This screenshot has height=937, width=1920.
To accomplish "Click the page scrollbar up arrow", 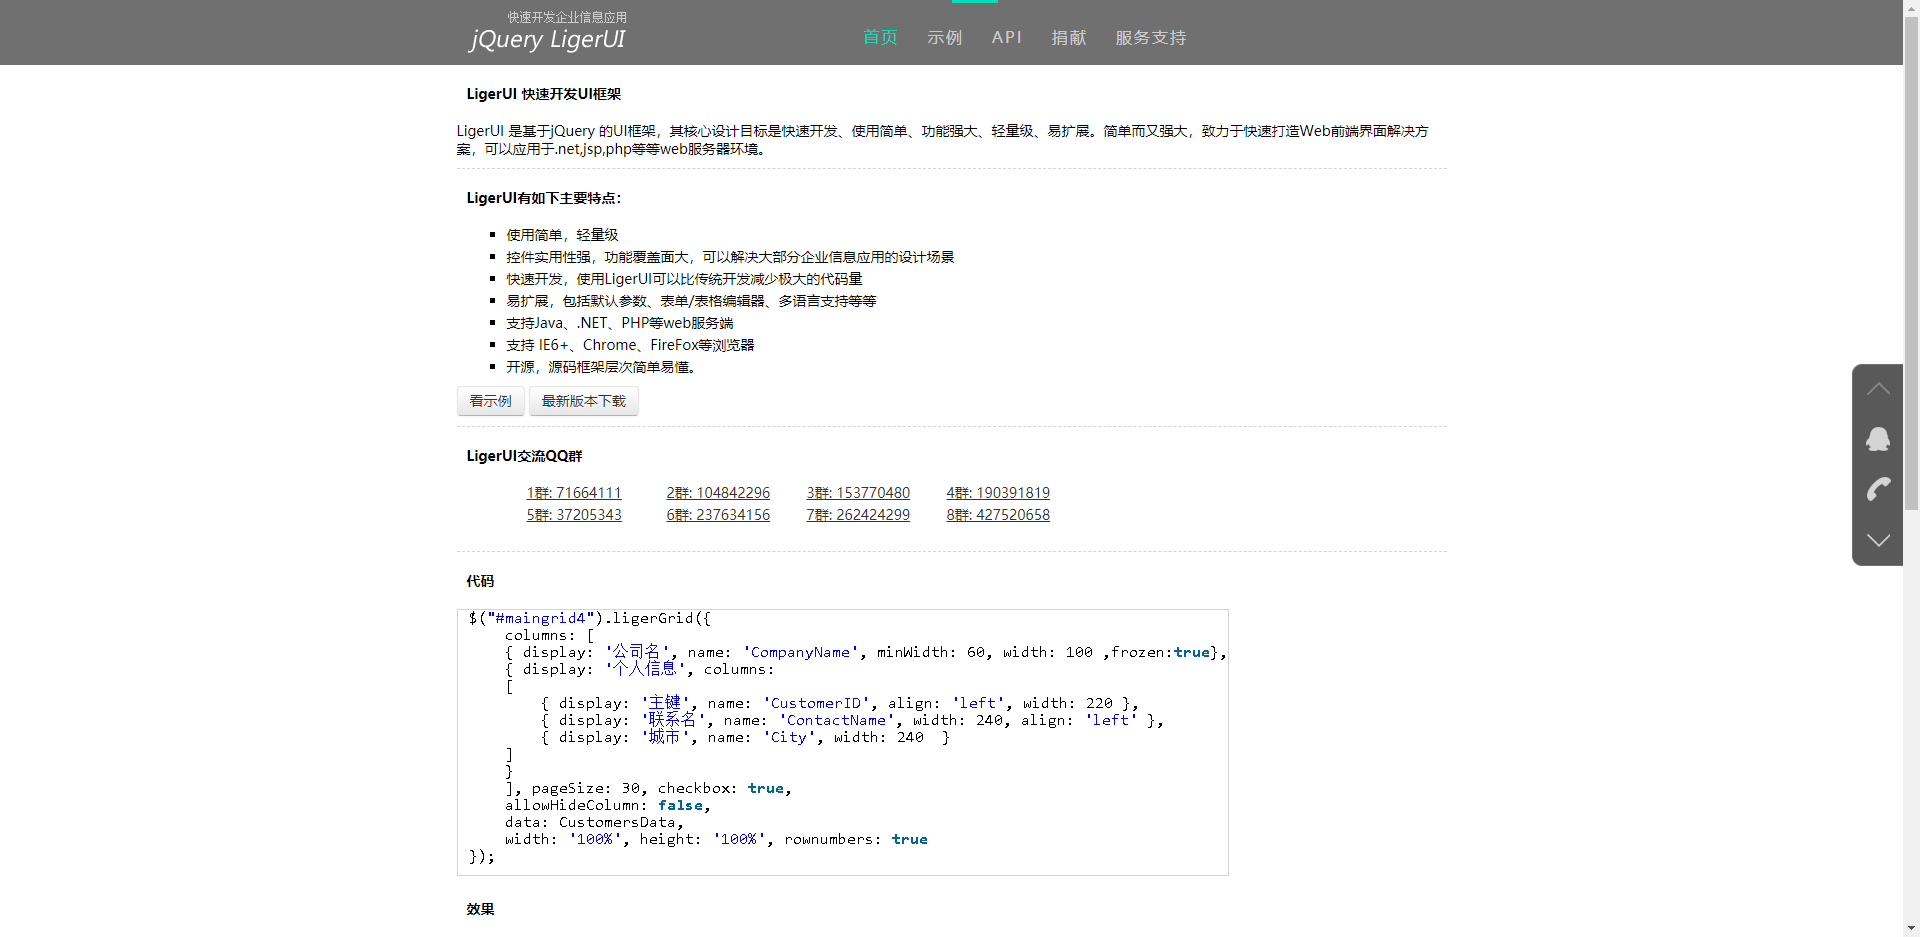I will [1911, 8].
